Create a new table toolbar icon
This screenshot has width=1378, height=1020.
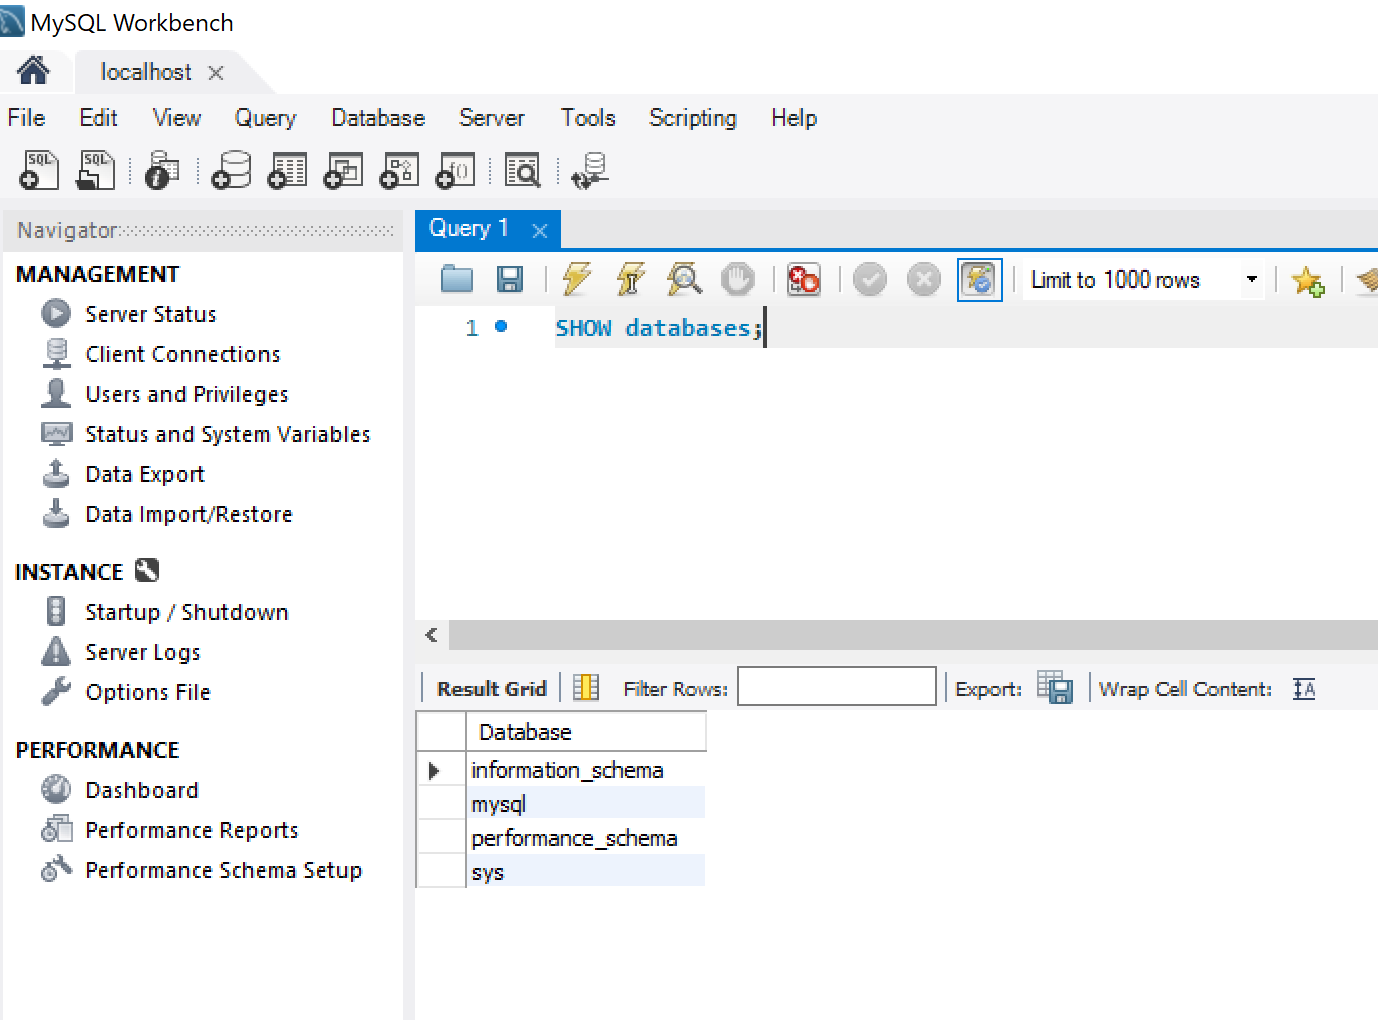click(x=287, y=171)
